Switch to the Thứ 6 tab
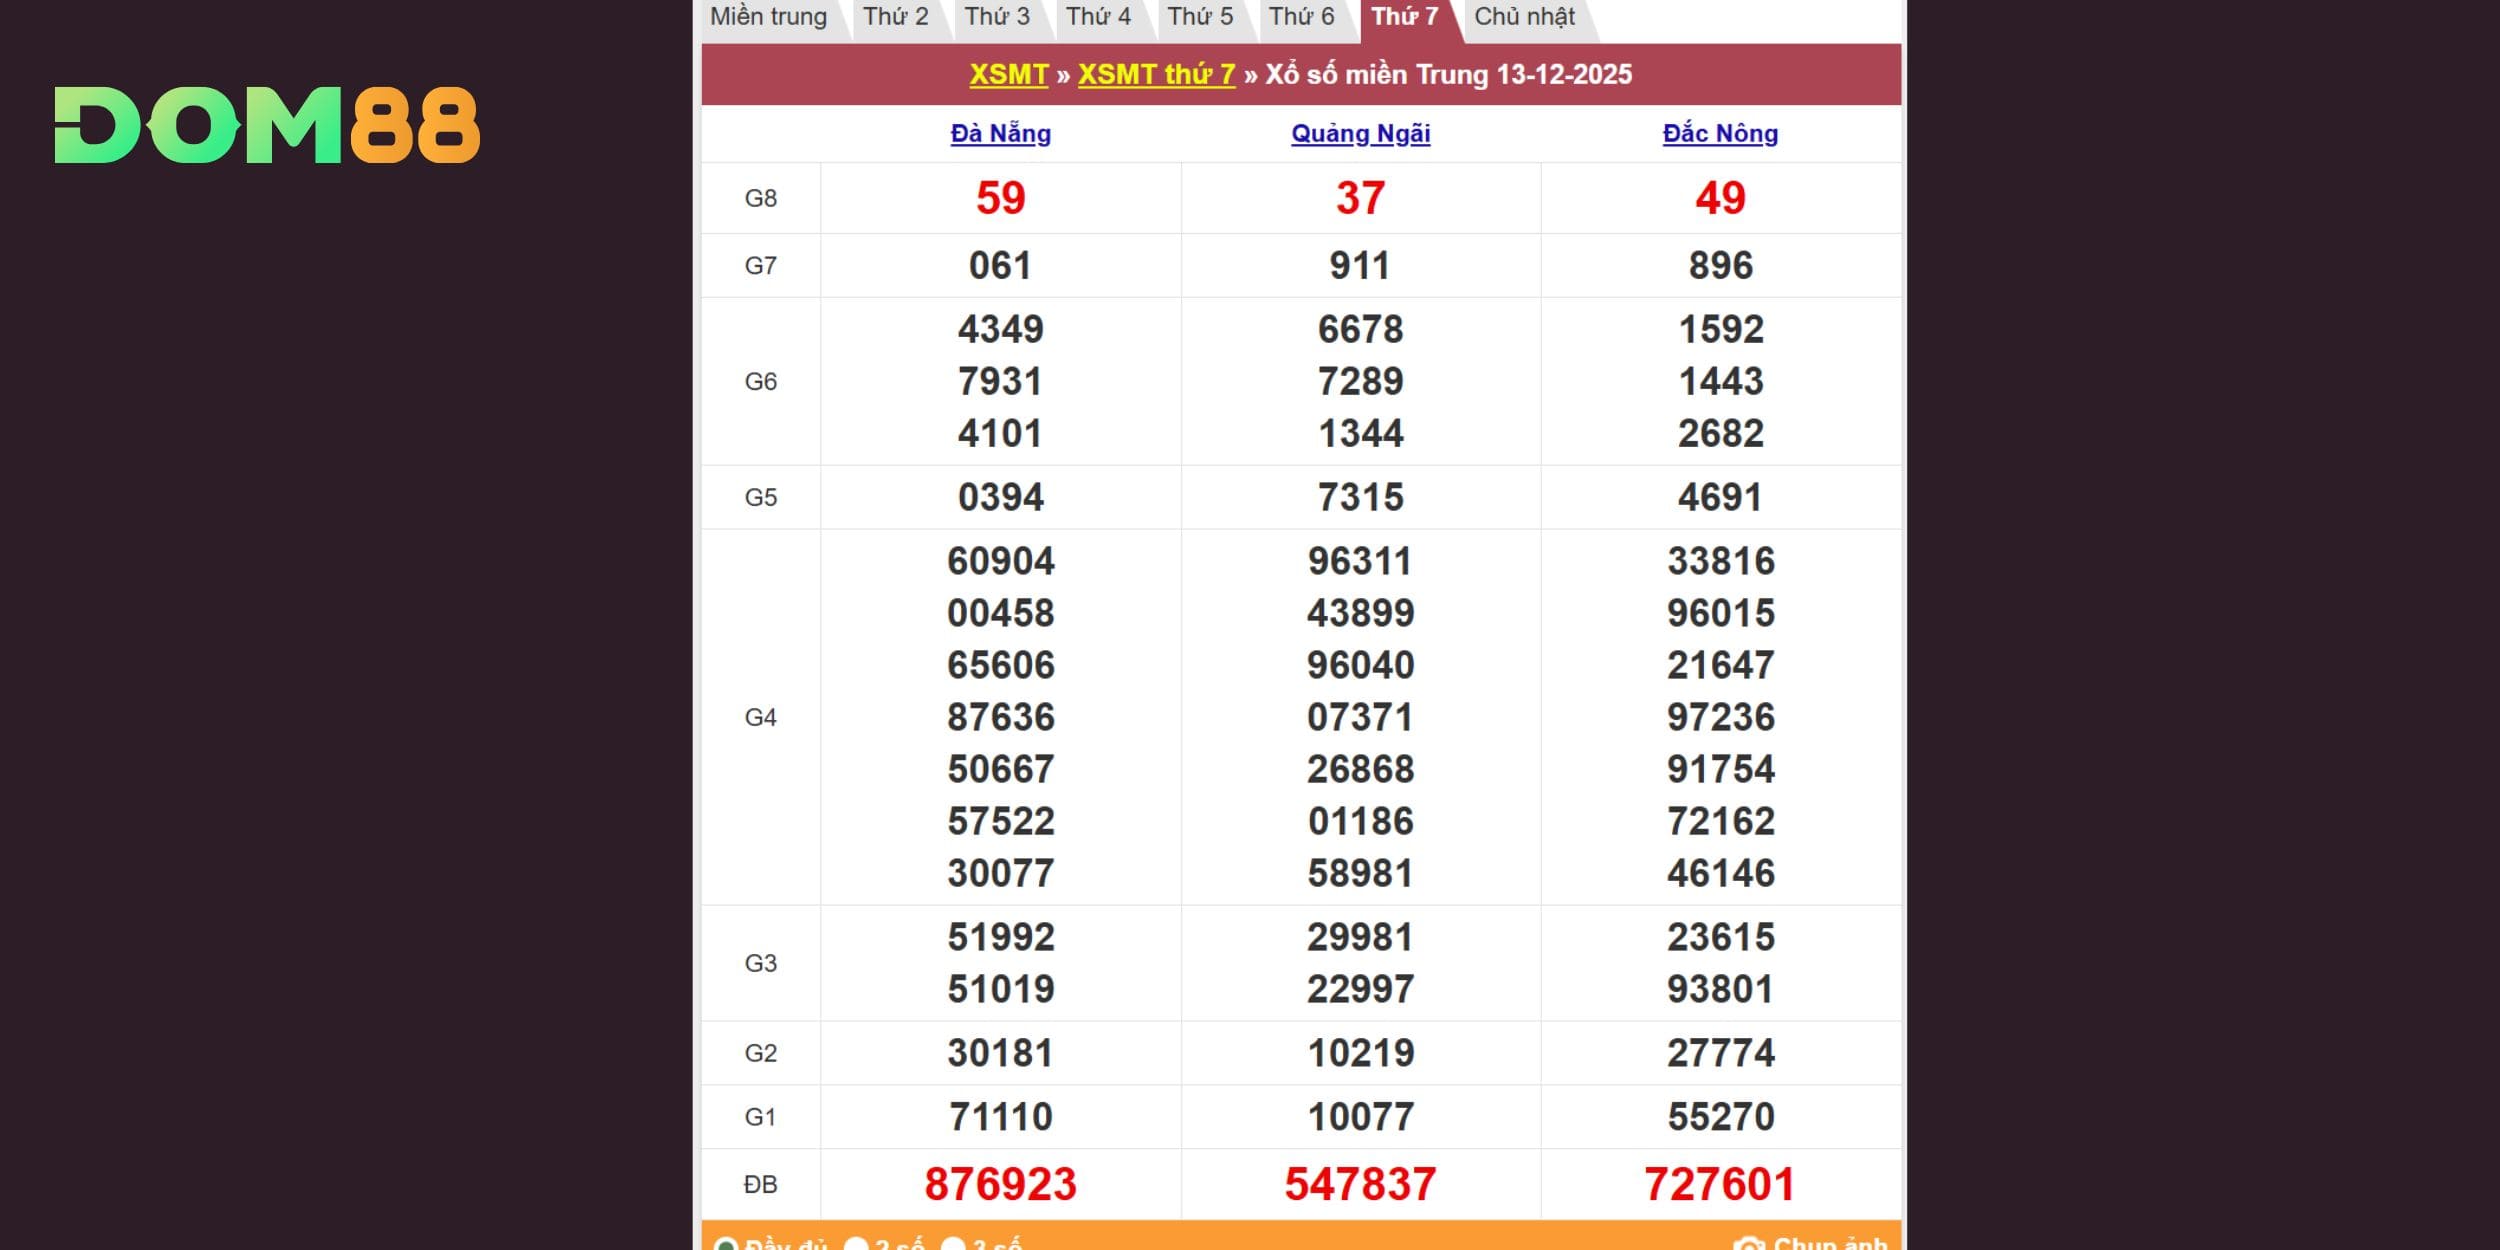Viewport: 2500px width, 1250px height. (x=1301, y=17)
